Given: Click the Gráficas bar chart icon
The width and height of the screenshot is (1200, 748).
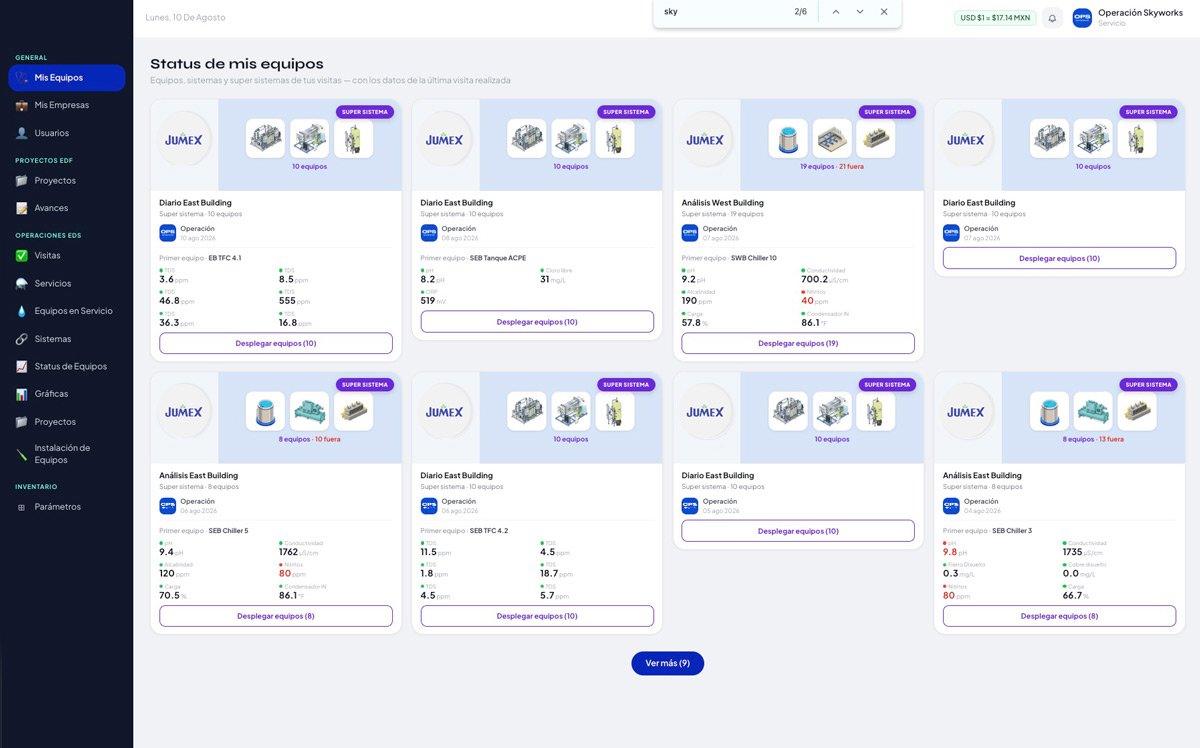Looking at the screenshot, I should coord(22,394).
